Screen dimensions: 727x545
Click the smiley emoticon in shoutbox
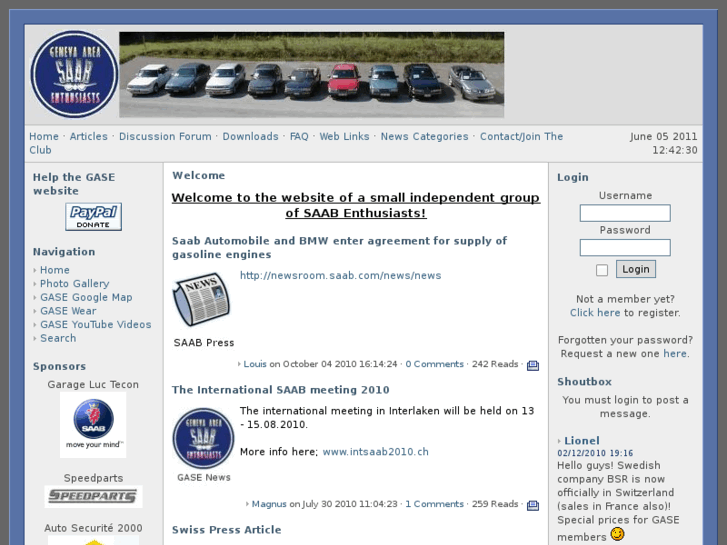point(617,534)
